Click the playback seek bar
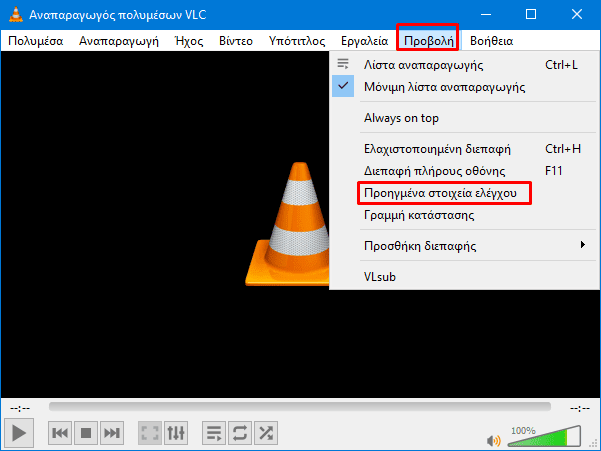The width and height of the screenshot is (601, 451). (300, 407)
